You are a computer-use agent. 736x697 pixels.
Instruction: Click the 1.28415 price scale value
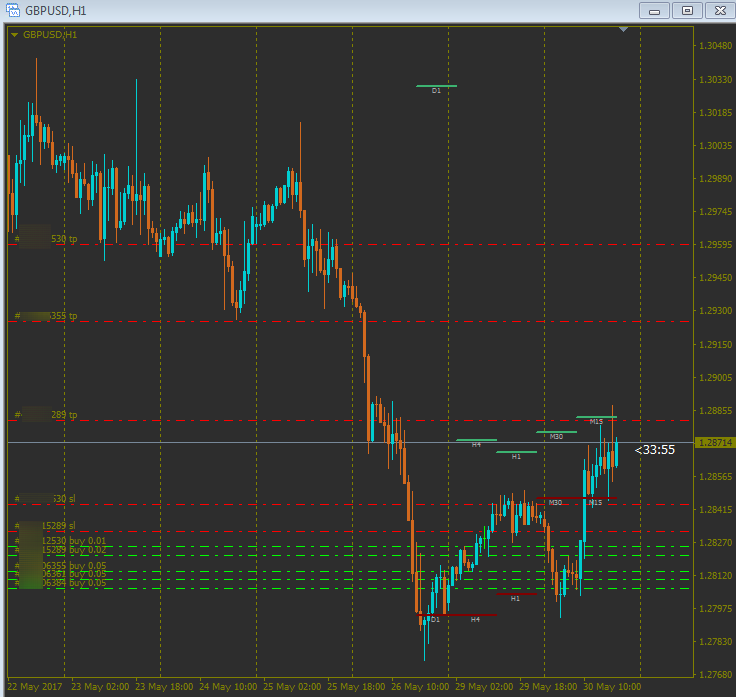point(715,509)
